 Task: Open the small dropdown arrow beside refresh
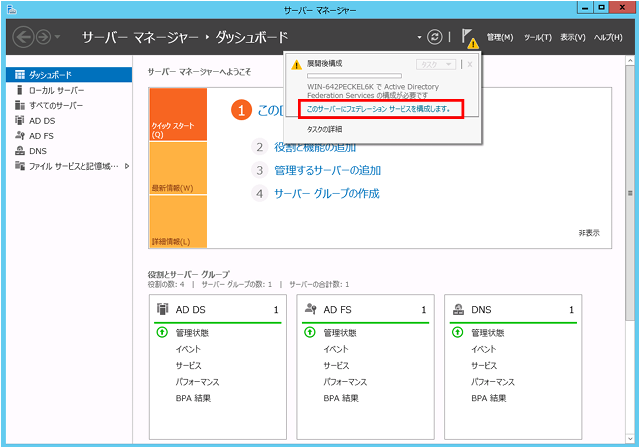pyautogui.click(x=419, y=38)
